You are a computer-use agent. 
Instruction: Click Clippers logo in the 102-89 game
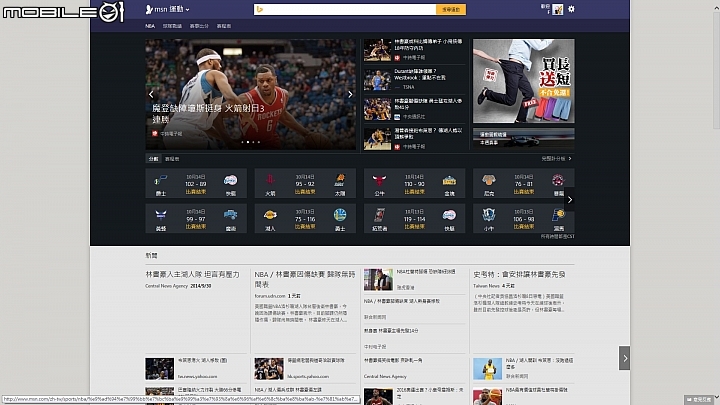[231, 180]
